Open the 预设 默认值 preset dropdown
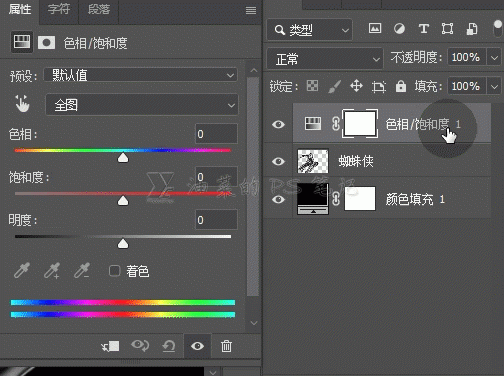 pyautogui.click(x=140, y=75)
